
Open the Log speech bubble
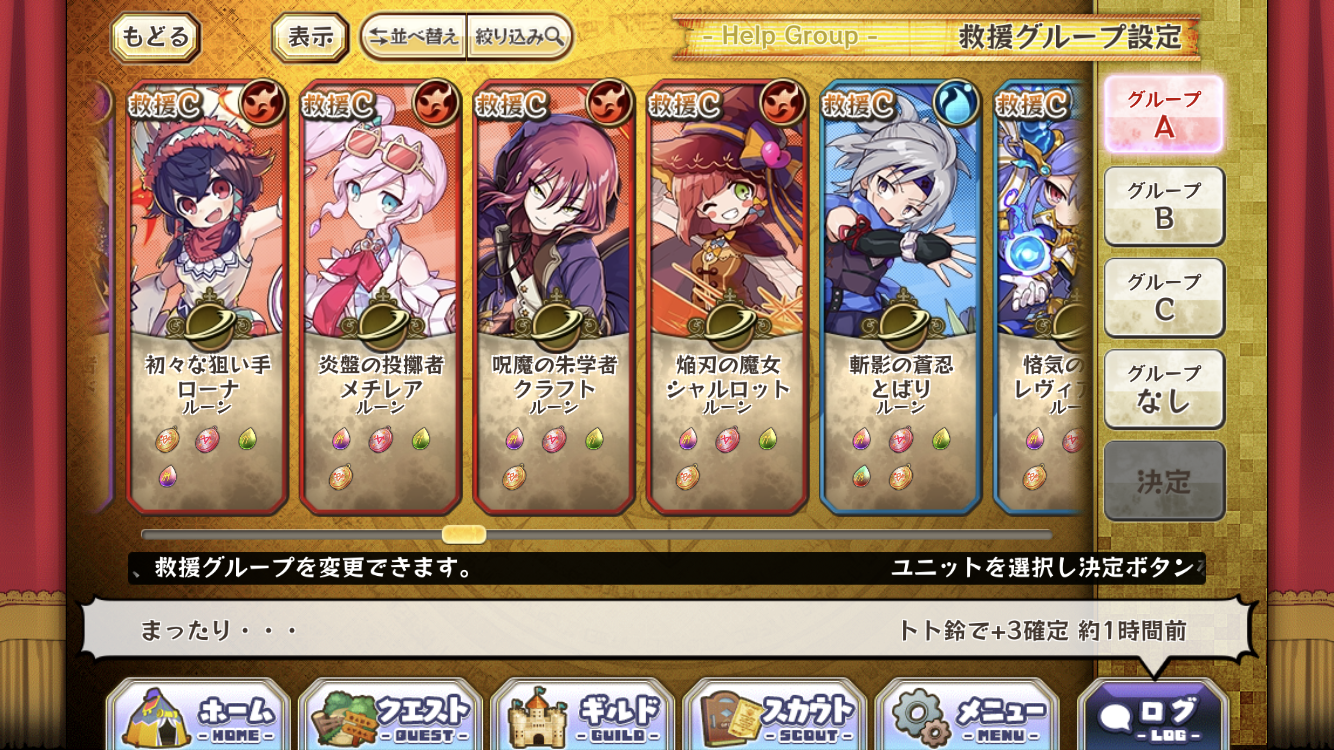1153,714
